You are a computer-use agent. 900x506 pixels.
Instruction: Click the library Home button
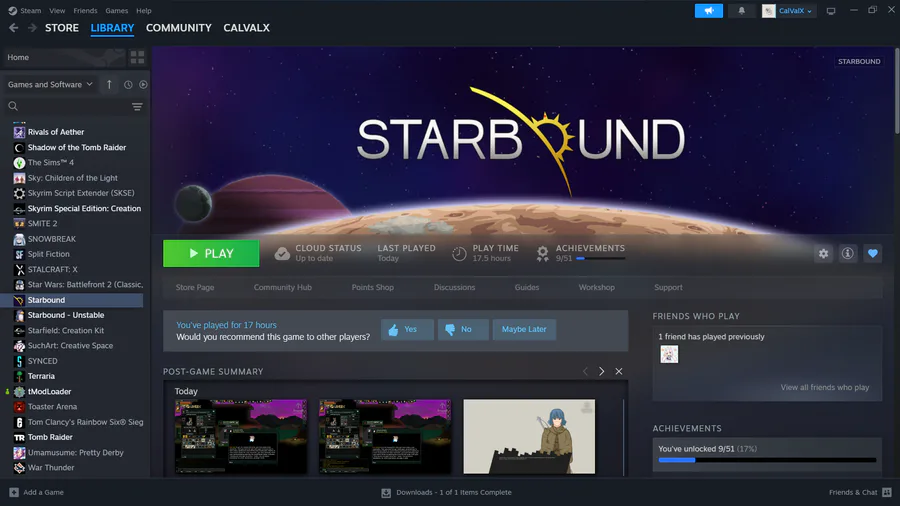[64, 57]
